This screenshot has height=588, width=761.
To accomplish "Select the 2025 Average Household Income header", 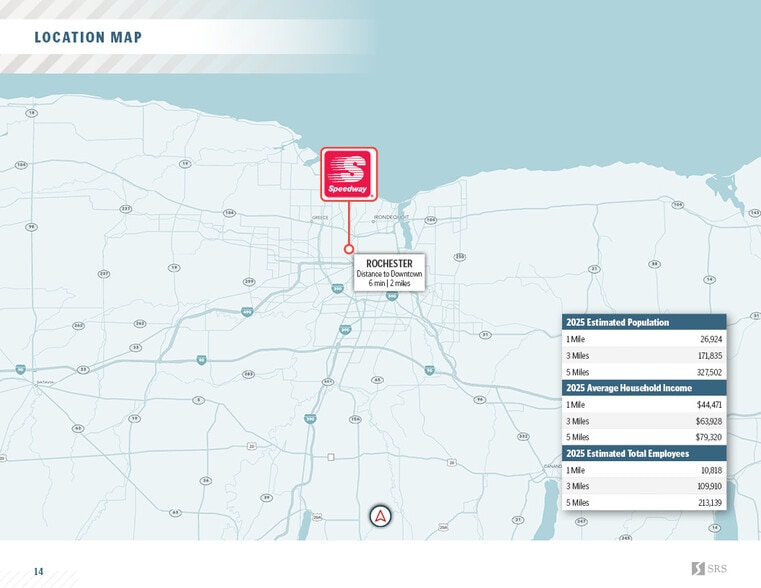I will click(629, 388).
